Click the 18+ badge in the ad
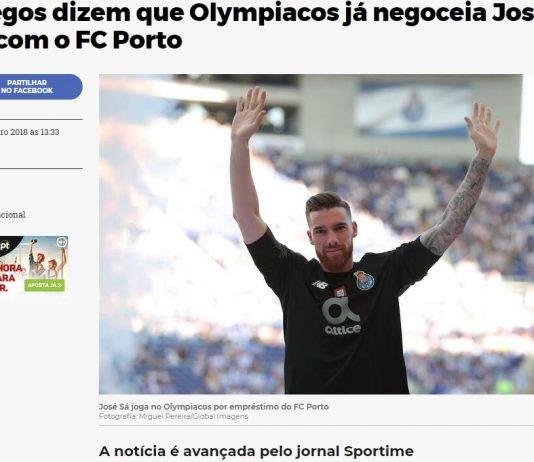Screen dimensions: 534x462 [62, 242]
